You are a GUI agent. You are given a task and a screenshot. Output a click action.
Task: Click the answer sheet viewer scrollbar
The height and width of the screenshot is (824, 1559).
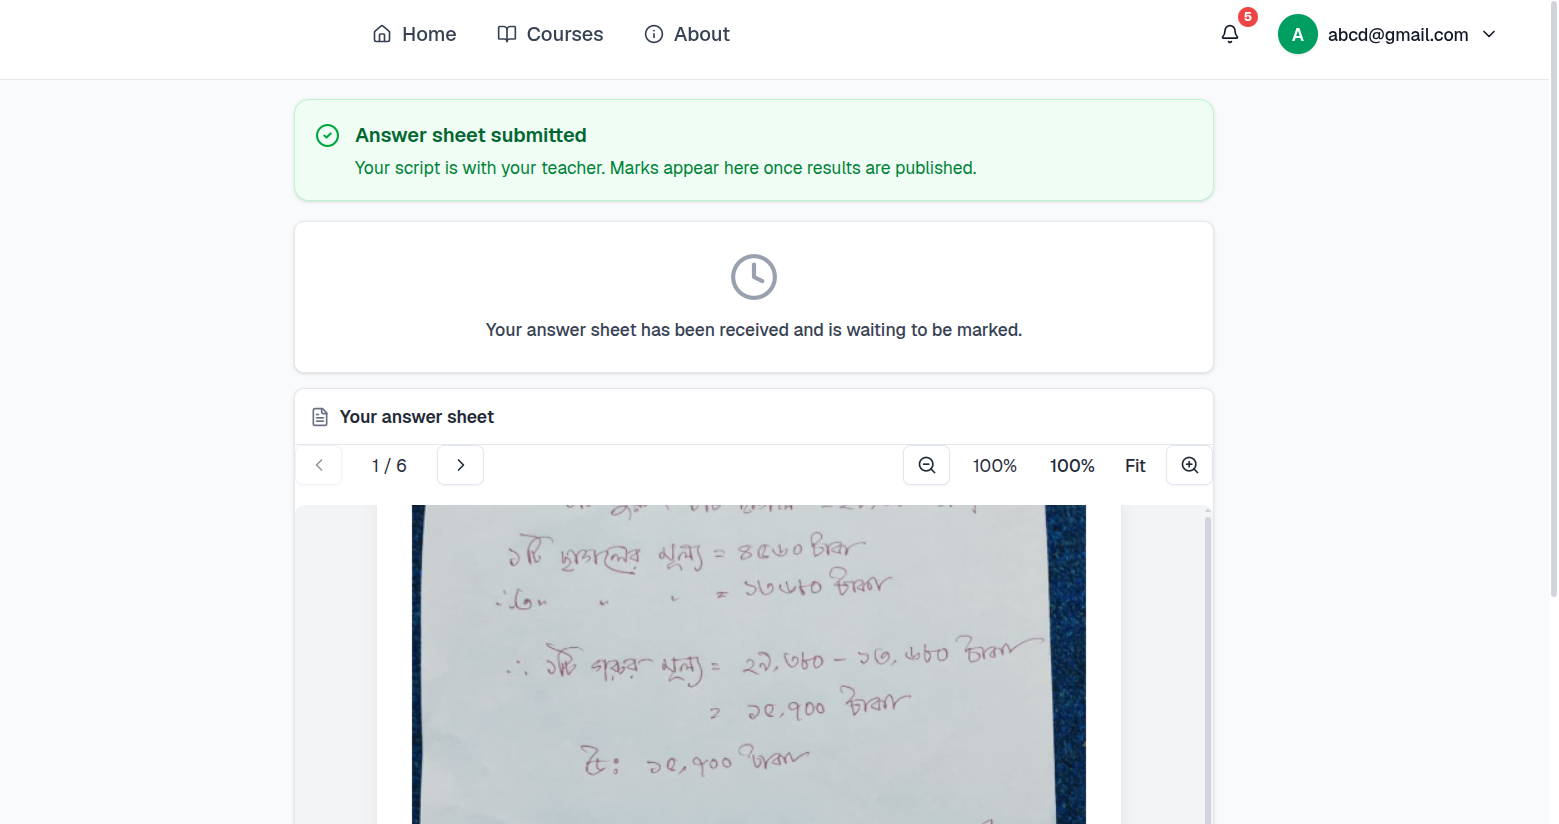[1208, 664]
